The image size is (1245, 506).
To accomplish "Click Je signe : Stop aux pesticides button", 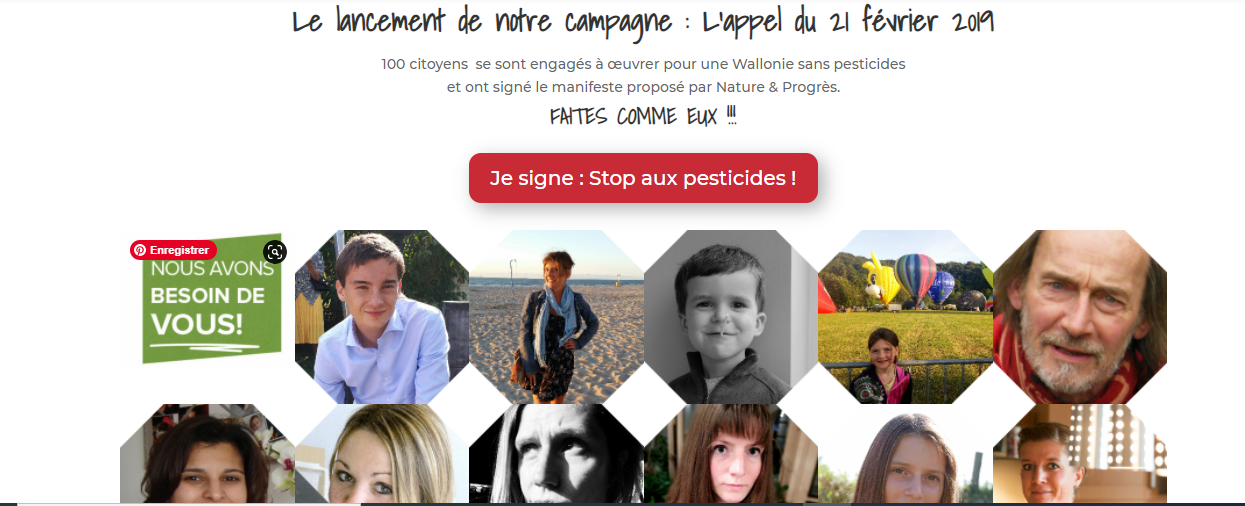I will click(x=643, y=178).
